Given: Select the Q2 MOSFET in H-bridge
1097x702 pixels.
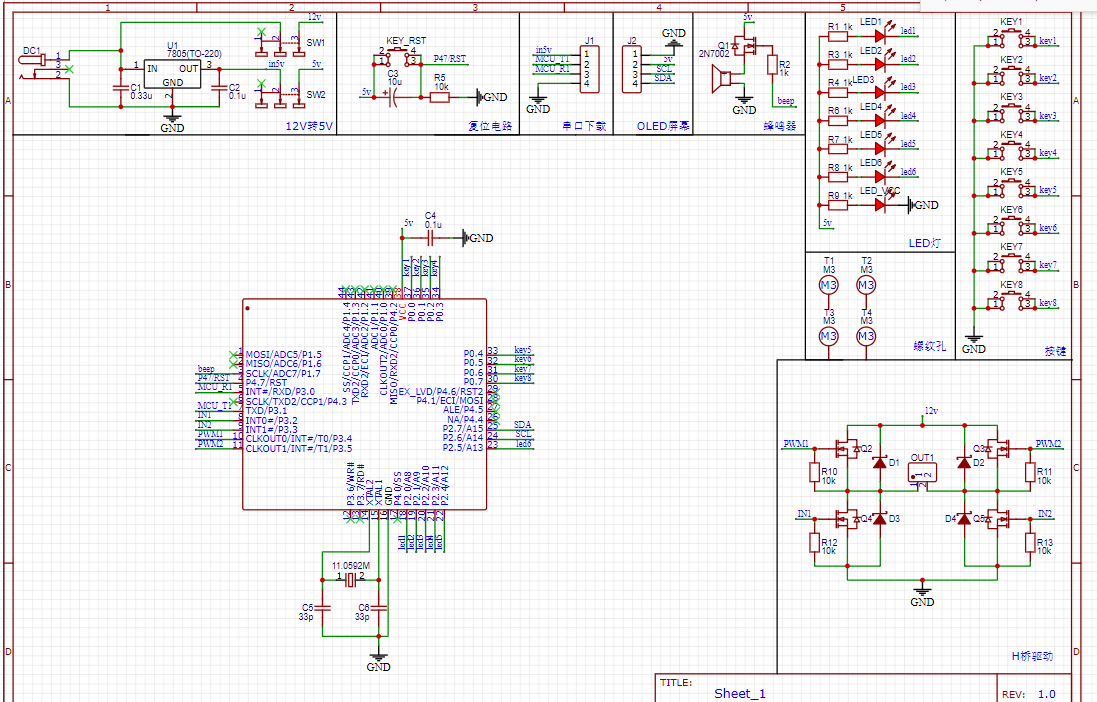Looking at the screenshot, I should point(849,448).
